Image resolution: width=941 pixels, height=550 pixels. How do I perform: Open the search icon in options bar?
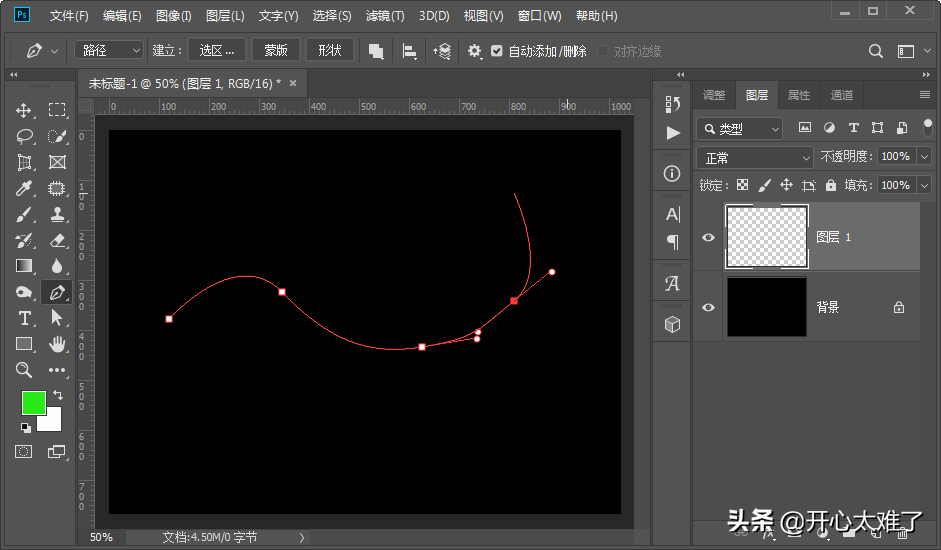876,52
